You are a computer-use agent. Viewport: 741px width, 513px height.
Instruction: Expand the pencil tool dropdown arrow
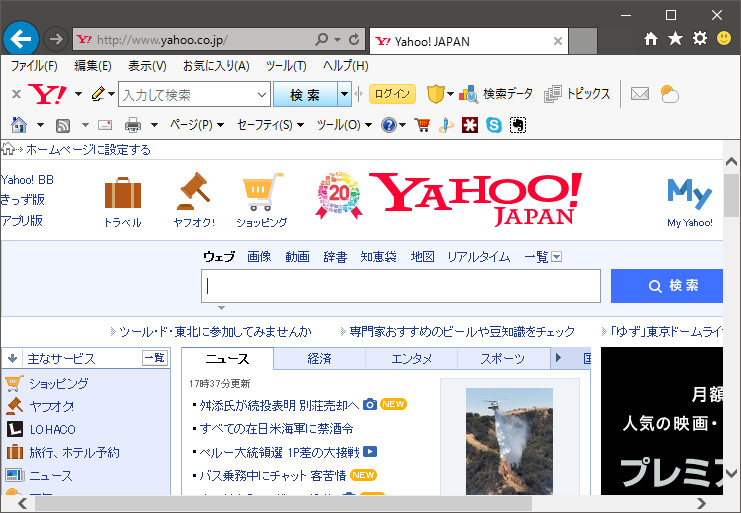click(x=112, y=94)
